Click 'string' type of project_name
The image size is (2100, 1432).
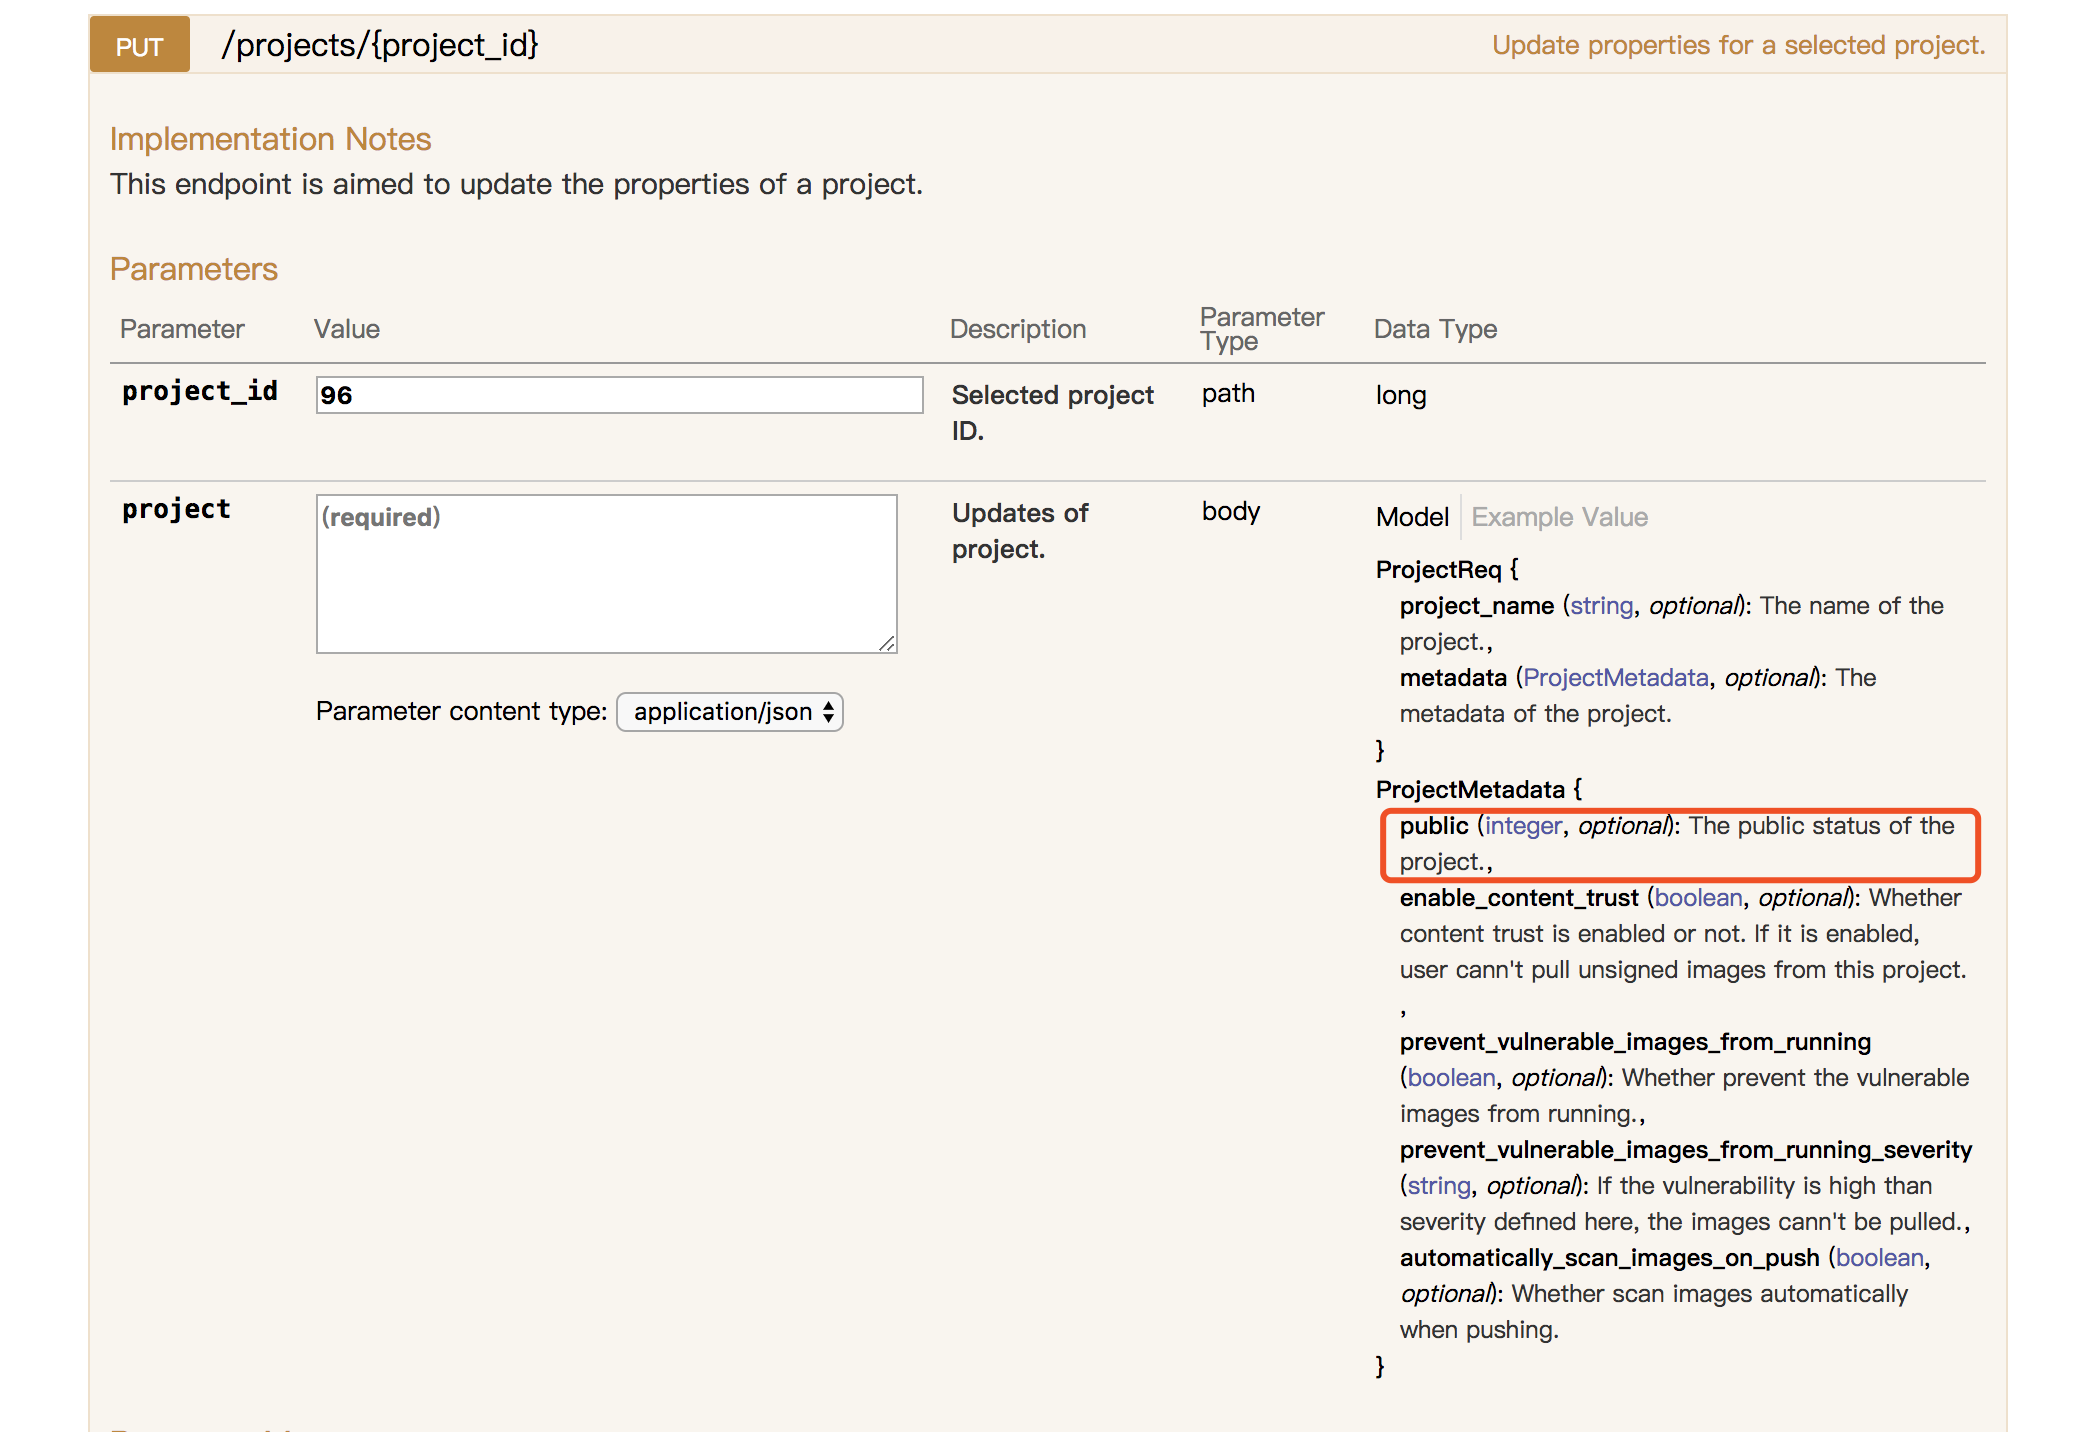[x=1601, y=606]
